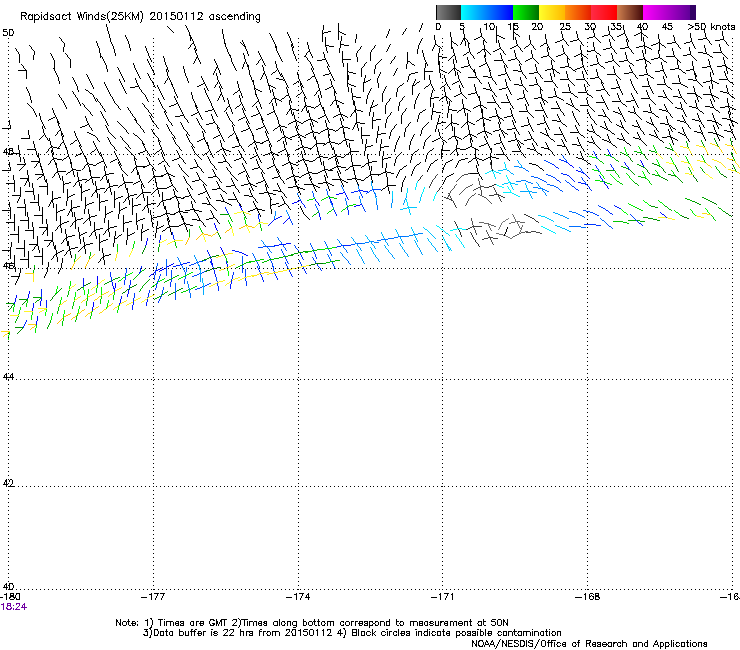Click the -177 longitude label

153,597
